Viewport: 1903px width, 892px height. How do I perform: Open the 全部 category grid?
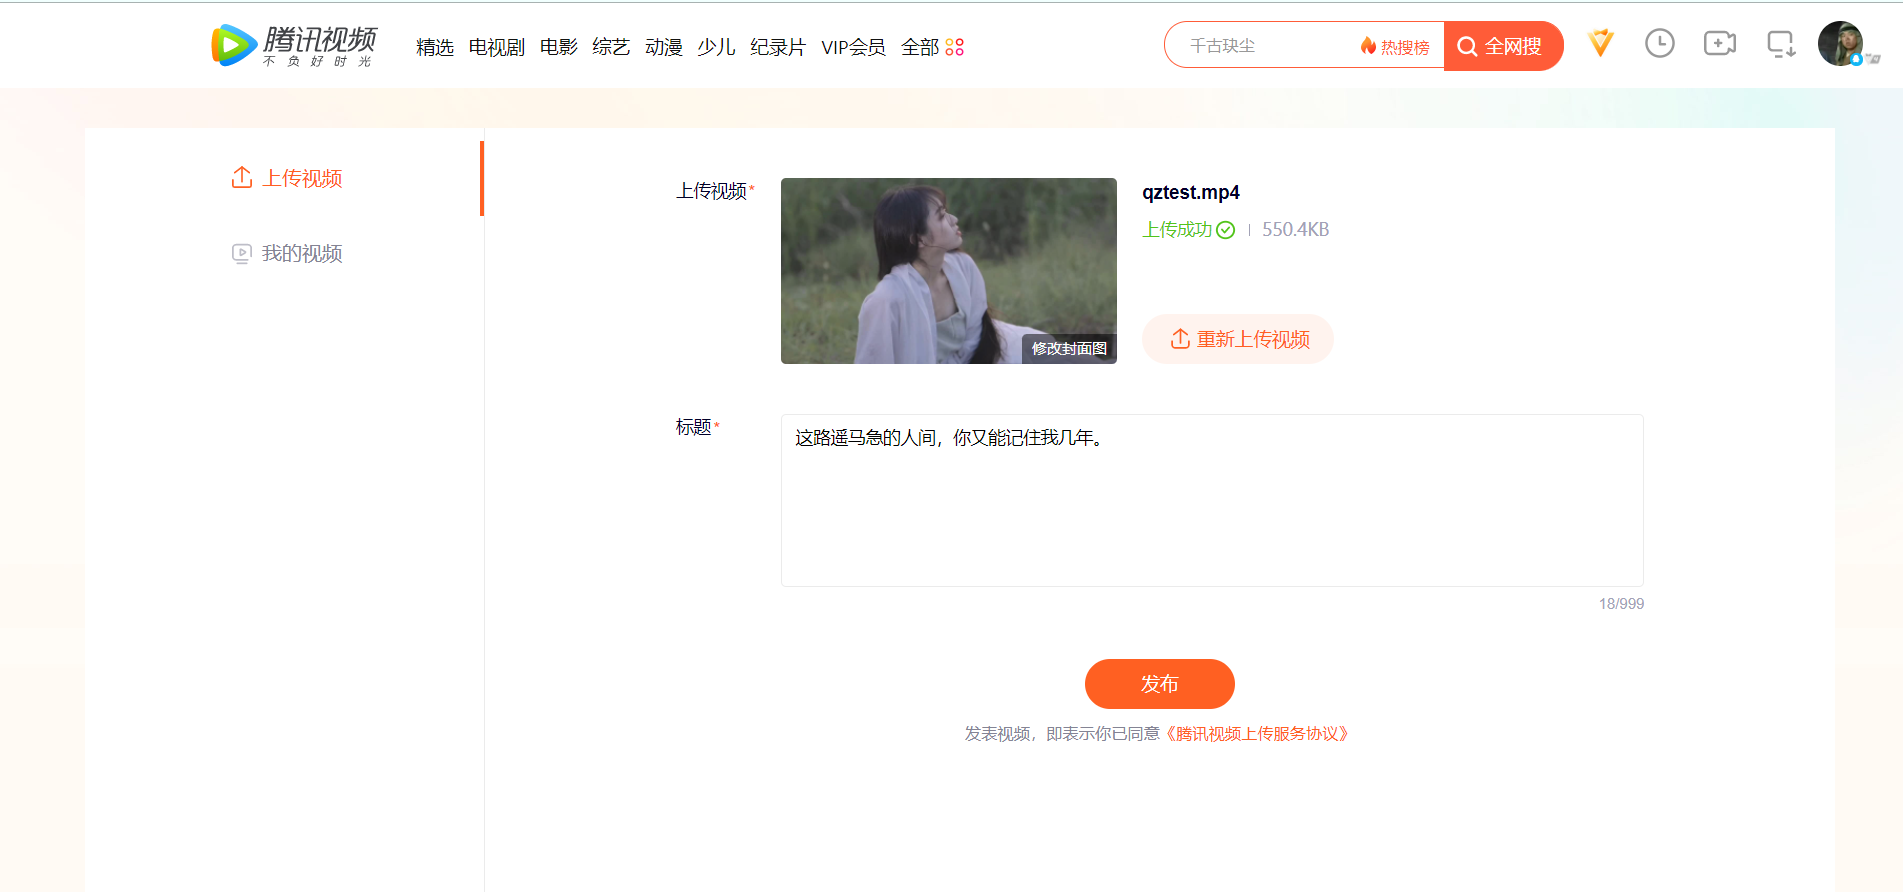(x=932, y=47)
